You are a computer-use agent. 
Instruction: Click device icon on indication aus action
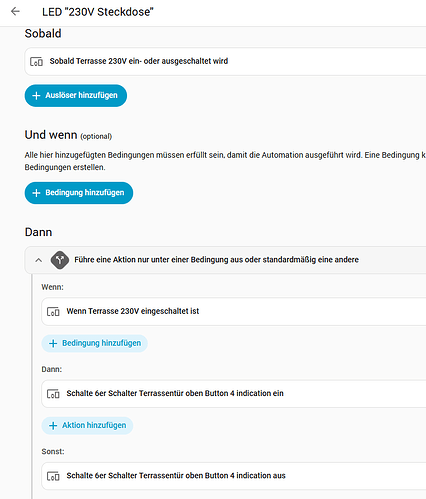pos(53,476)
